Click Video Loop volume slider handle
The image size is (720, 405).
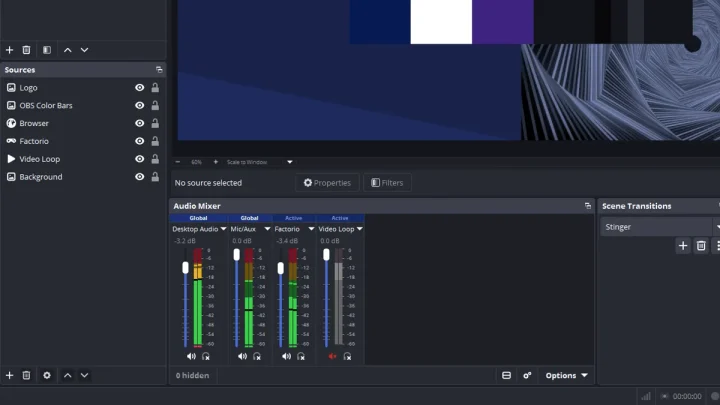coord(326,254)
